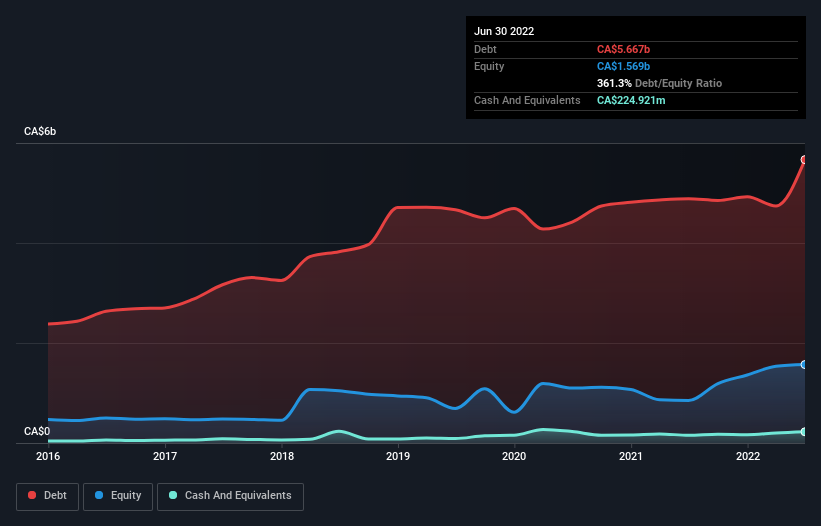Select the 2017 x-axis label
This screenshot has width=821, height=526.
[165, 456]
